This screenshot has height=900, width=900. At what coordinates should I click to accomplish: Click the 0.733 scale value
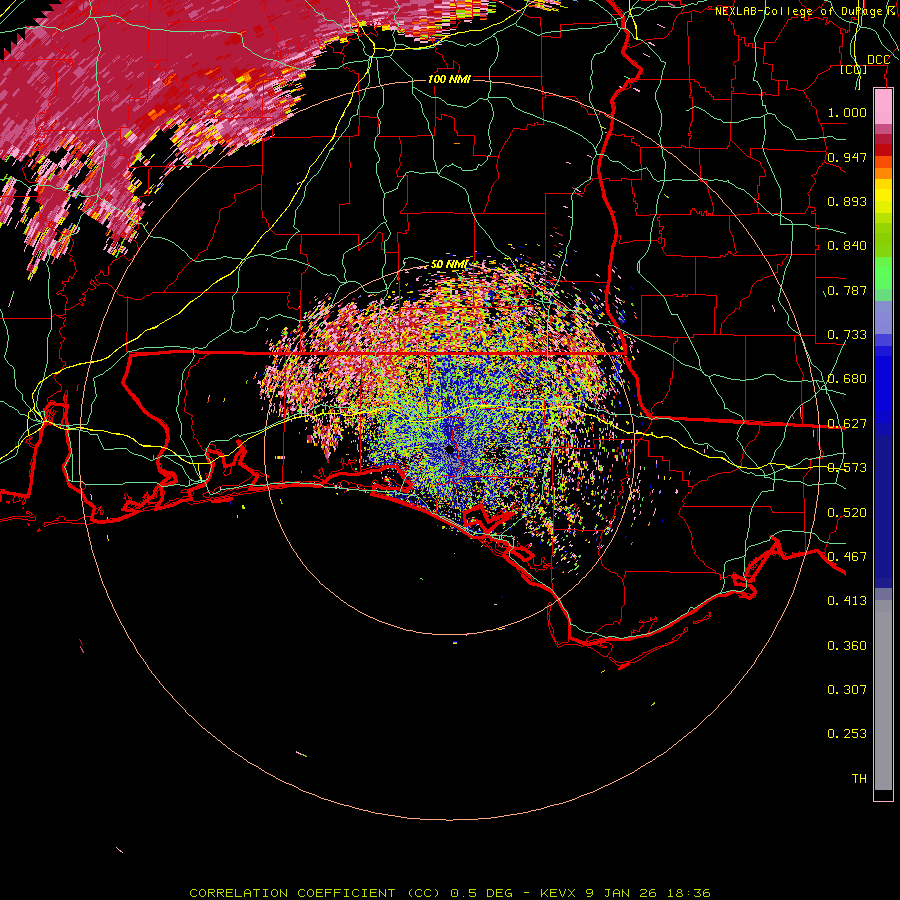847,335
